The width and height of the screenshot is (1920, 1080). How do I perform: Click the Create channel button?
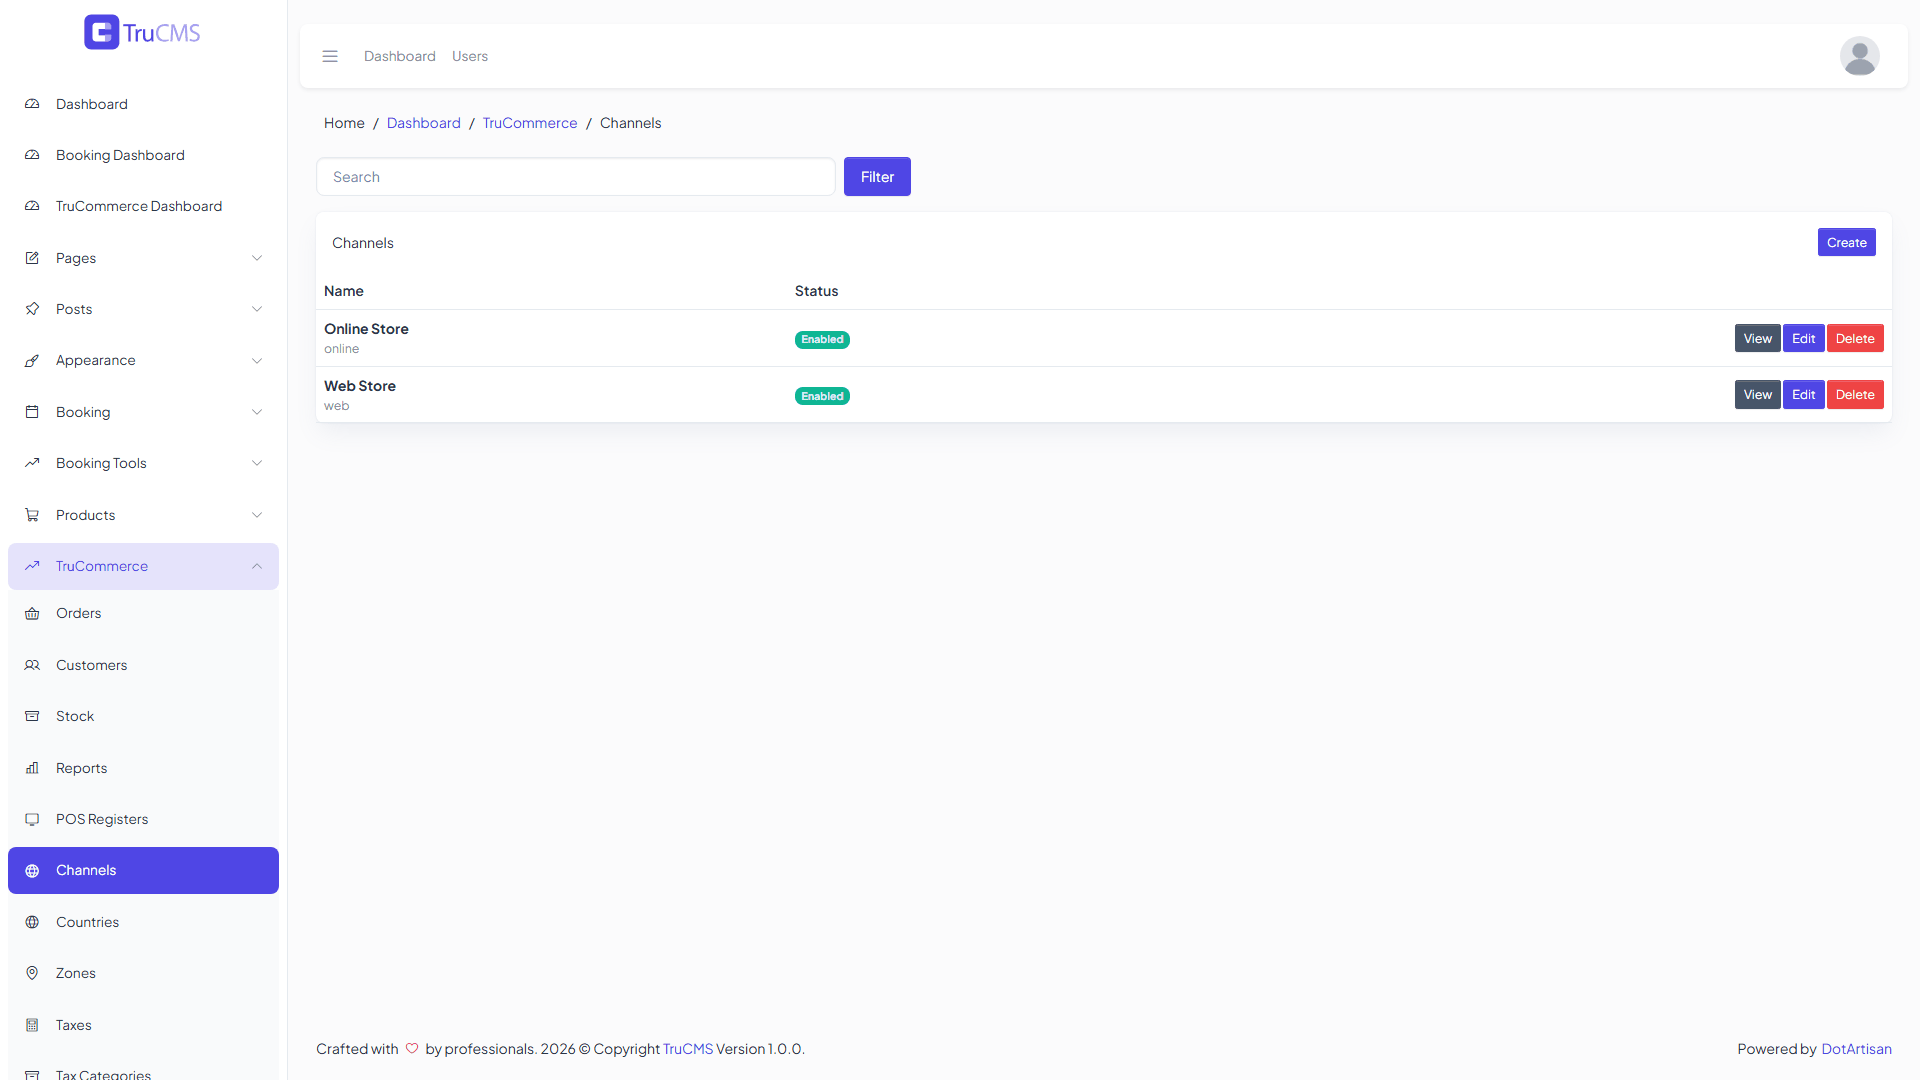(1846, 242)
